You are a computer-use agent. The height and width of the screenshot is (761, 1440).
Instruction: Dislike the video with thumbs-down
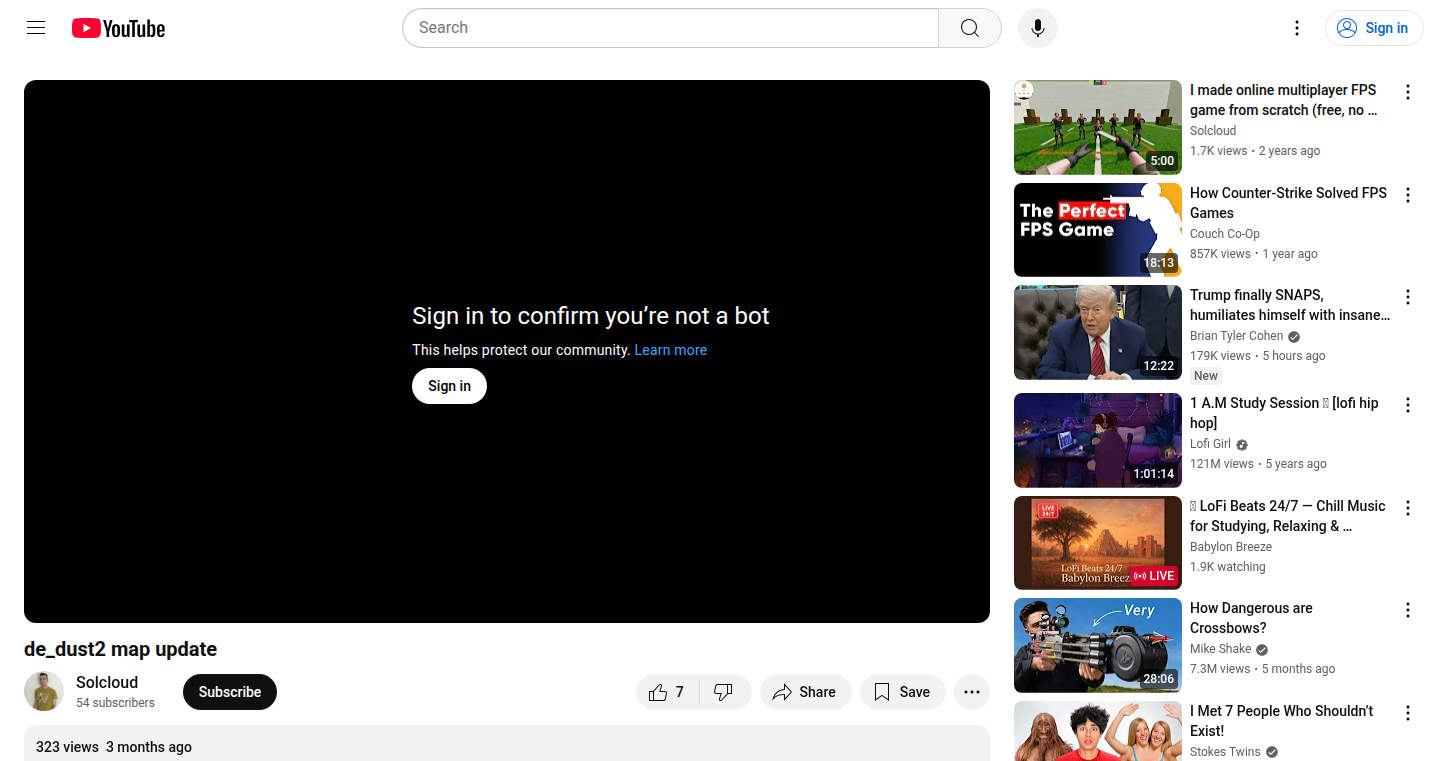tap(725, 692)
